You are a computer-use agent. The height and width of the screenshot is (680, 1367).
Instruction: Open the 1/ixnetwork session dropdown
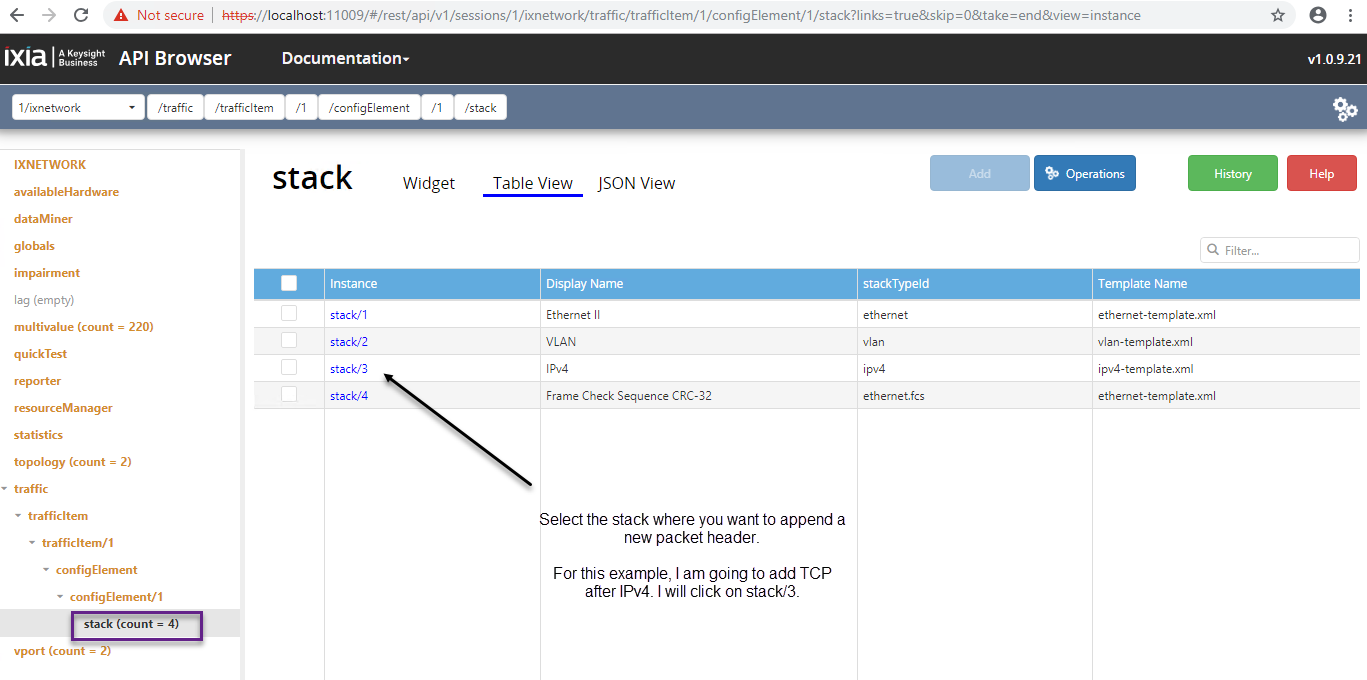tap(78, 108)
